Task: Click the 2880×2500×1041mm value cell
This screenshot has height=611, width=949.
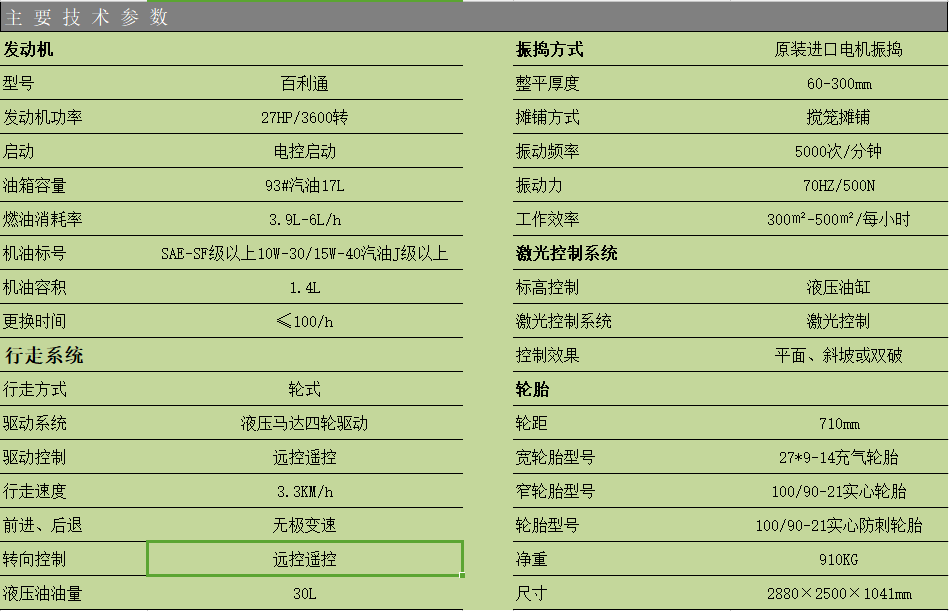Action: tap(839, 593)
